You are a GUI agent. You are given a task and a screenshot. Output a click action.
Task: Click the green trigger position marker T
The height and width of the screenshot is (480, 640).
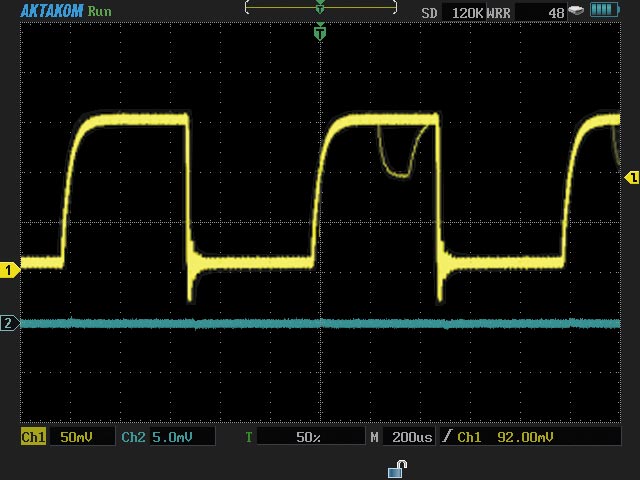(x=320, y=33)
